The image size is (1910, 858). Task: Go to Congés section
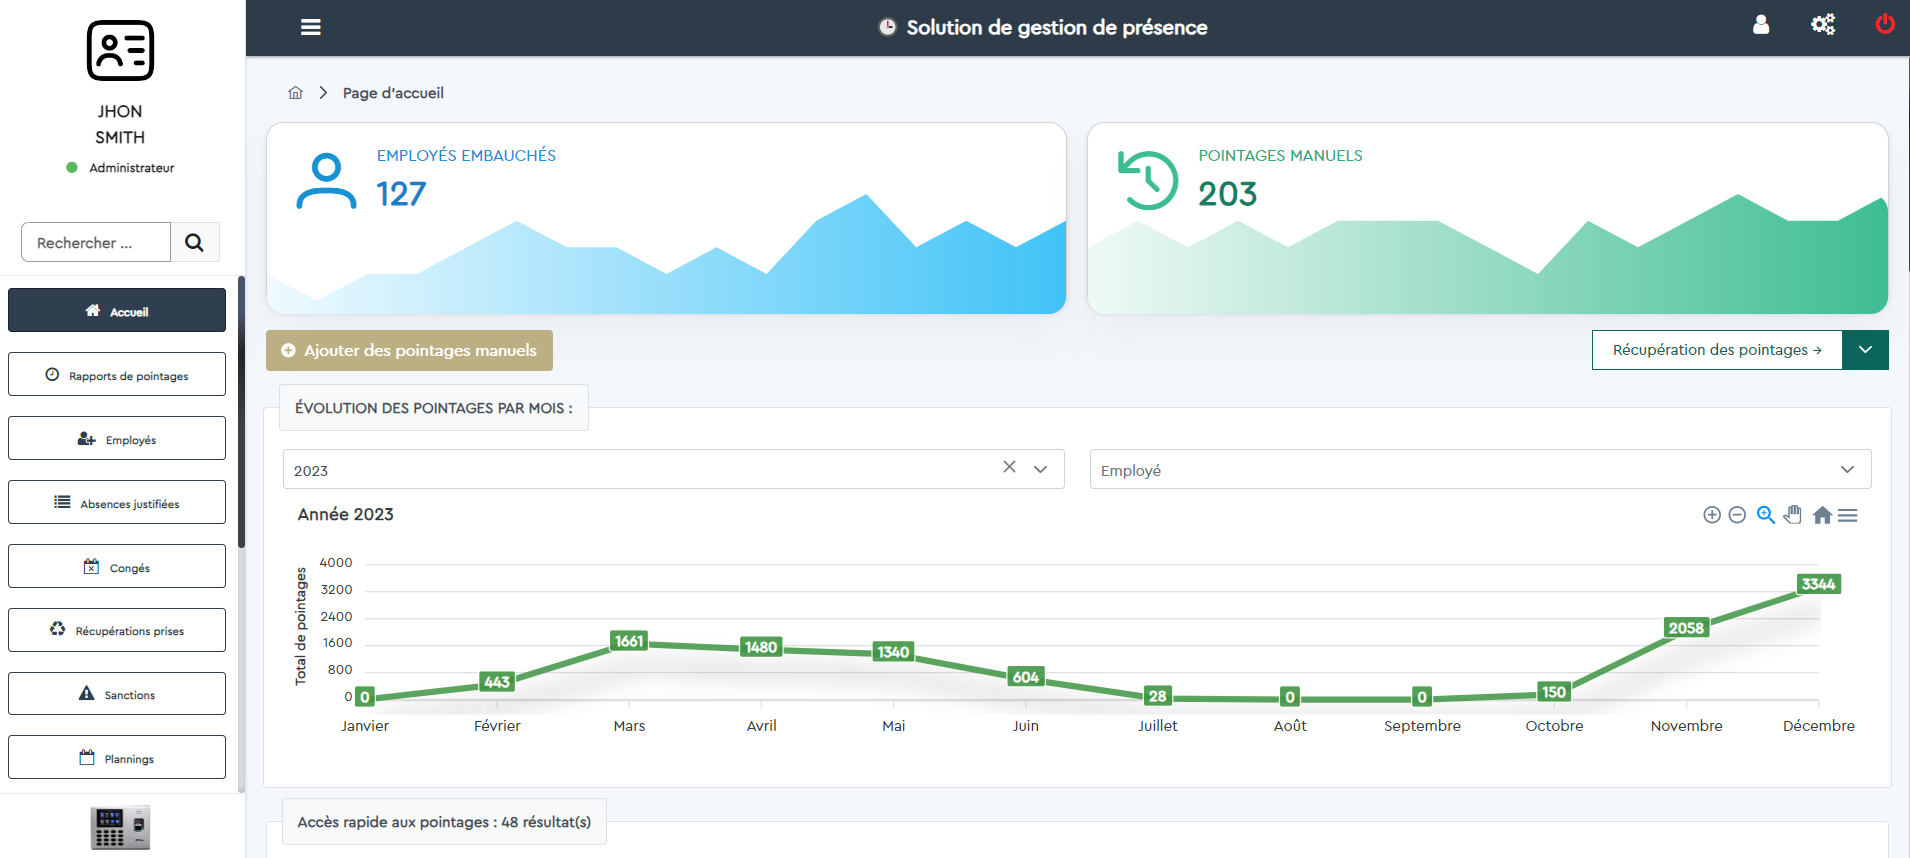coord(117,567)
